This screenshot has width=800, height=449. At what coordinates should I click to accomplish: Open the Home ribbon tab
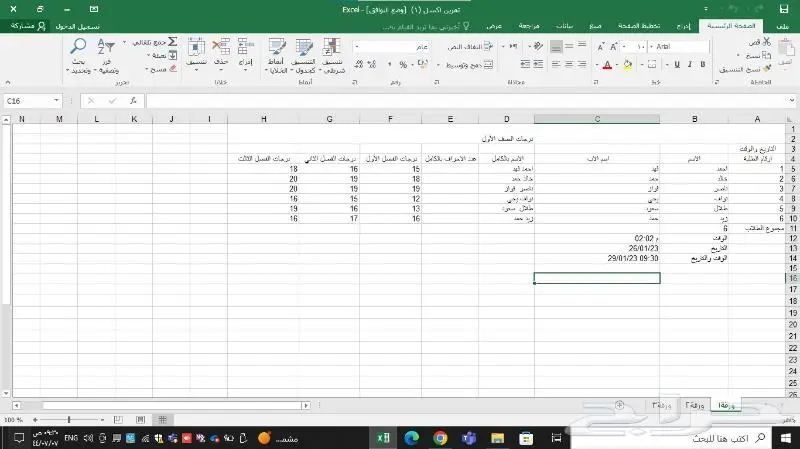[731, 26]
